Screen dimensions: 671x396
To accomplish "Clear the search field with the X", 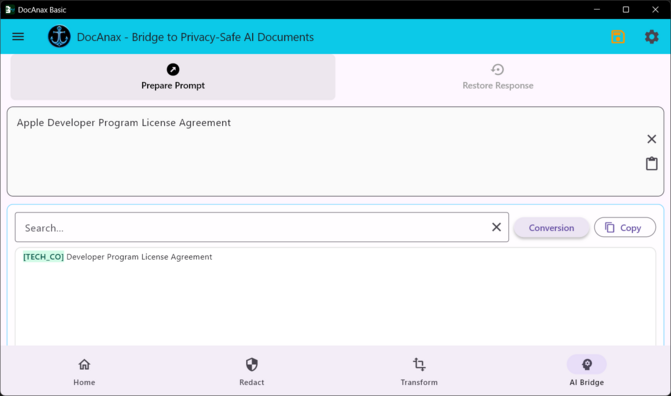I will [496, 227].
